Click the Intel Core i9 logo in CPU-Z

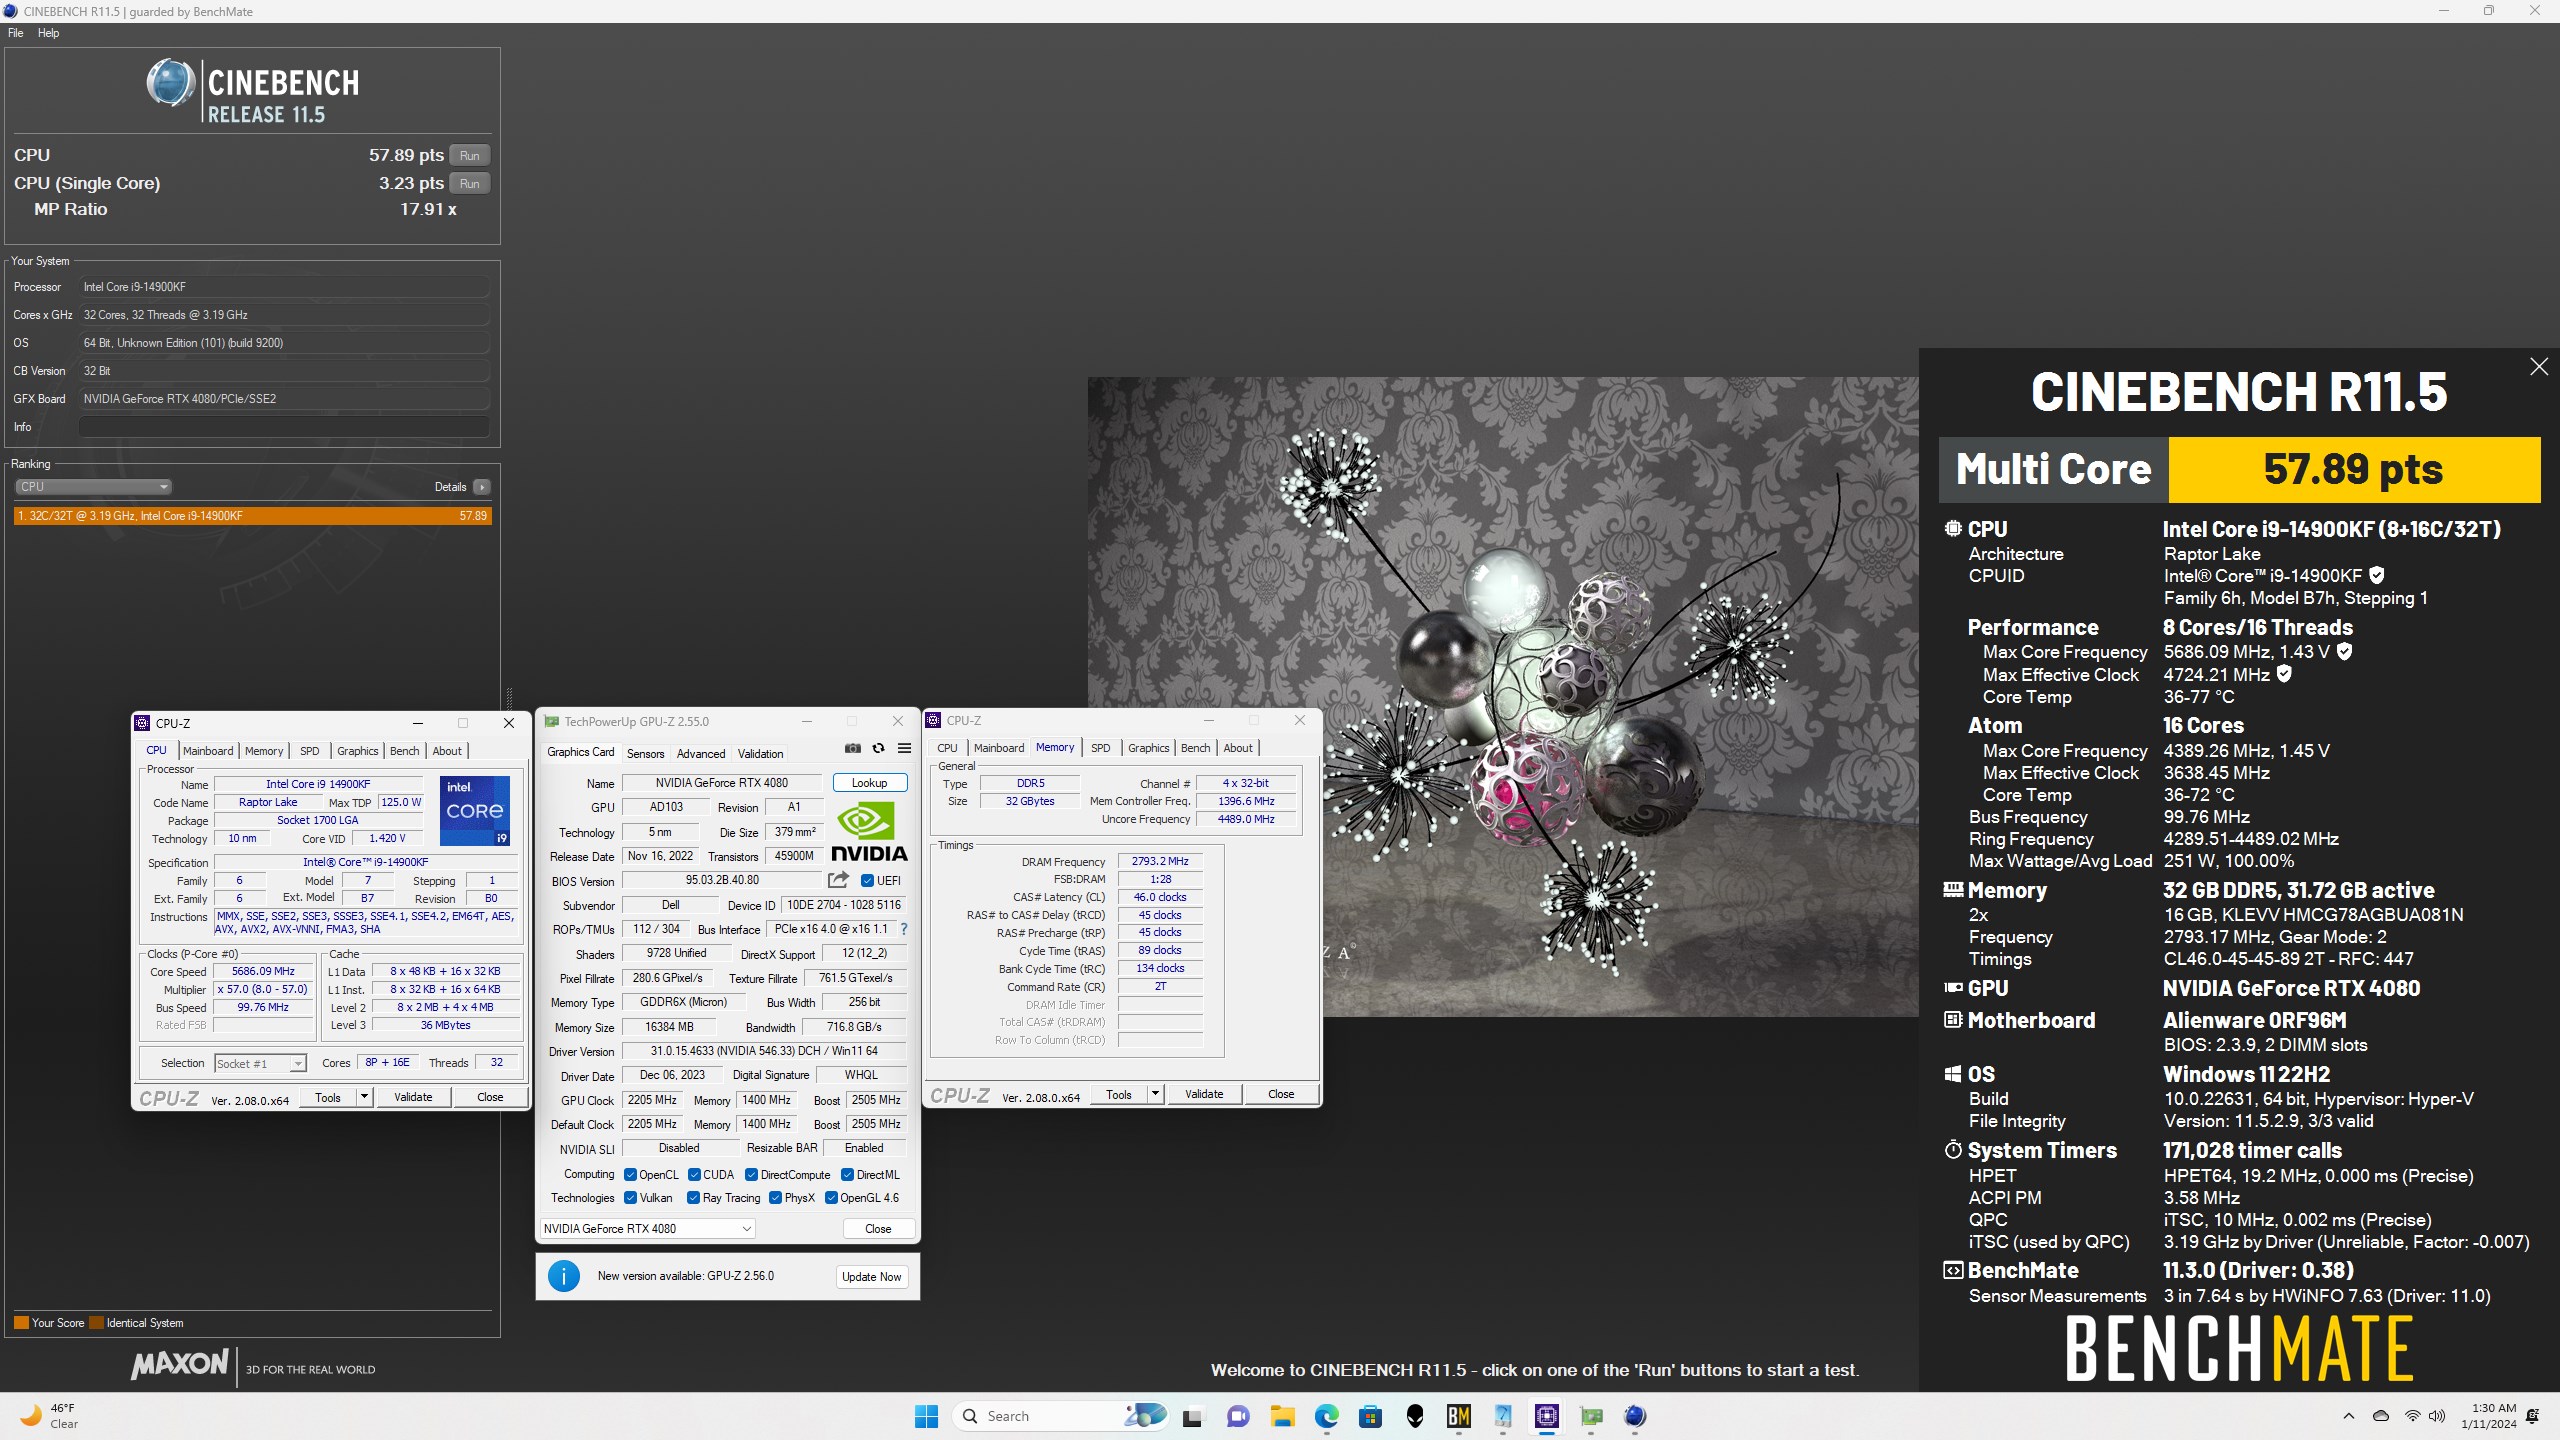click(x=475, y=810)
